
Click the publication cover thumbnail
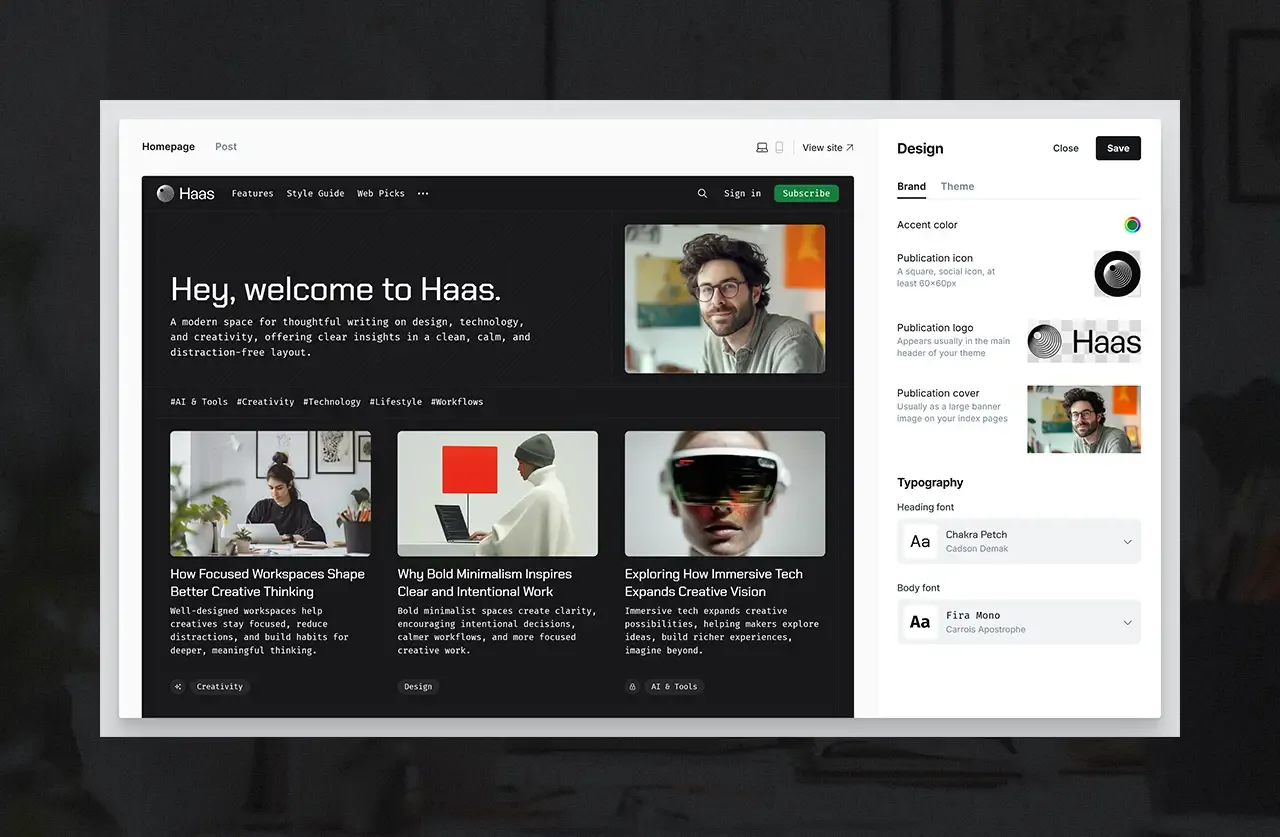click(x=1083, y=419)
